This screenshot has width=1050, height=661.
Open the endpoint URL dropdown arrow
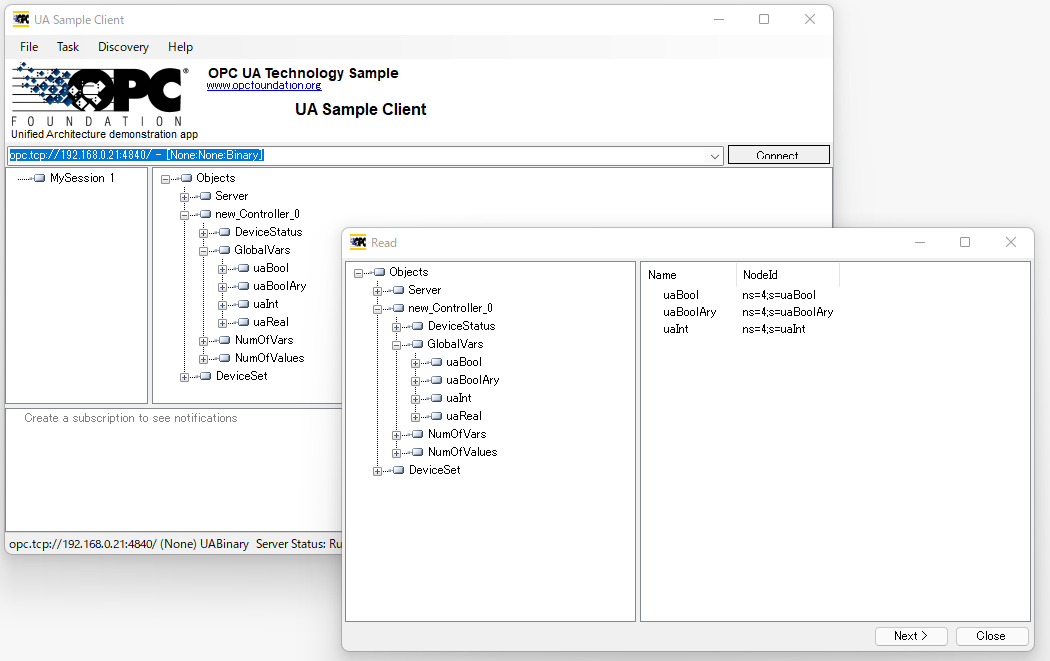pos(715,156)
